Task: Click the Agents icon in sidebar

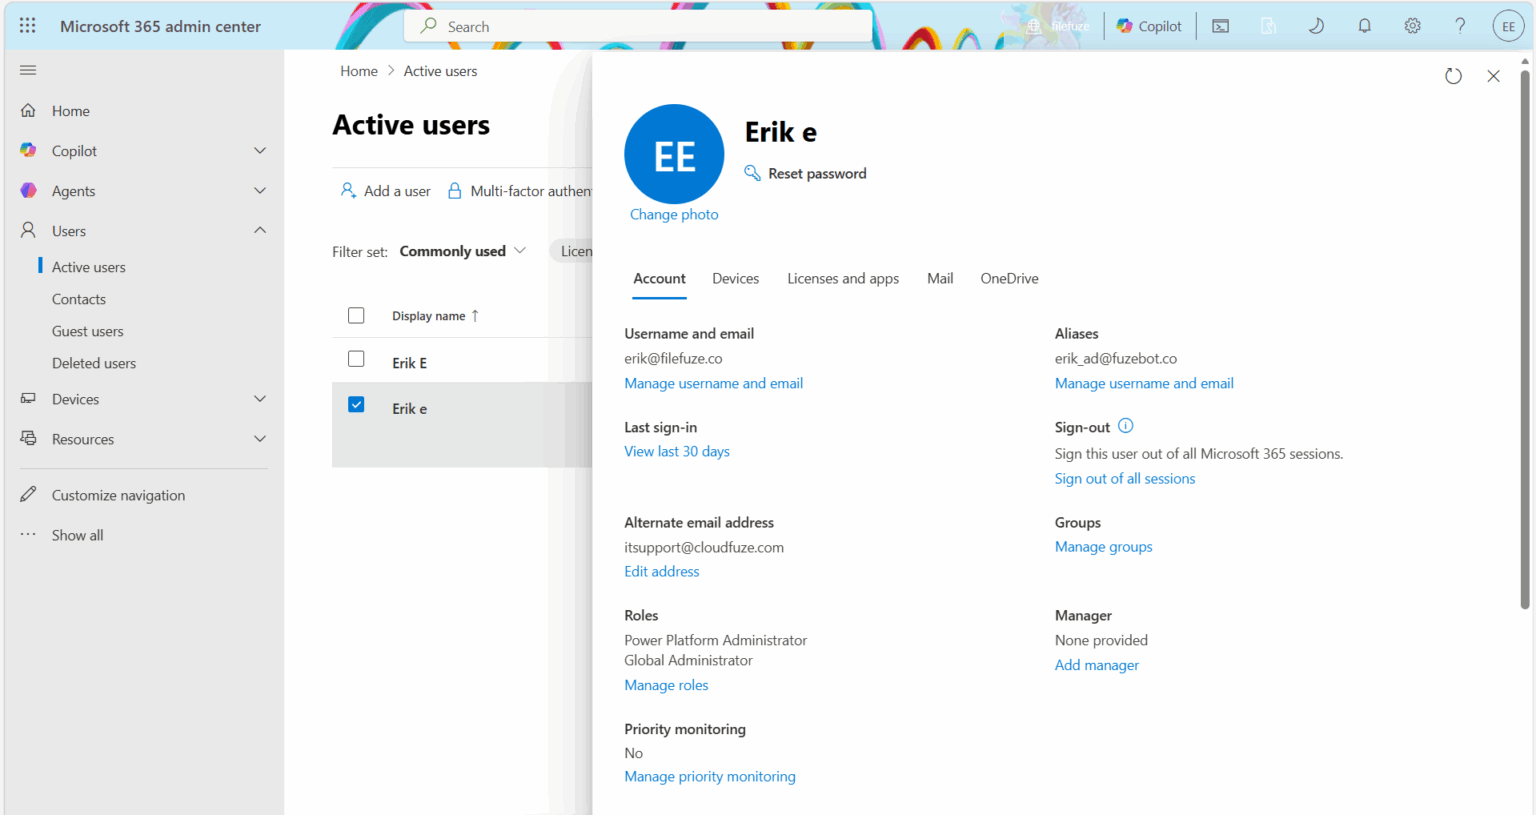Action: (x=28, y=190)
